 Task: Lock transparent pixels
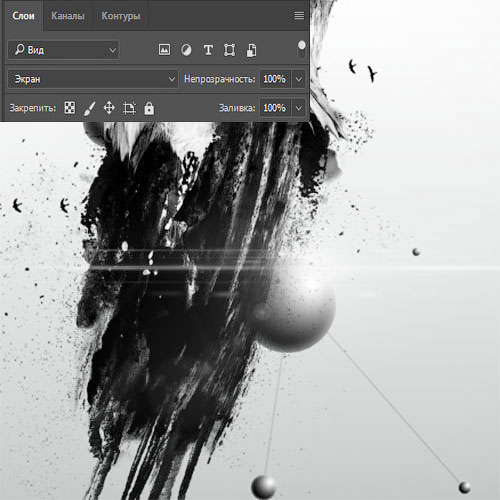(69, 108)
